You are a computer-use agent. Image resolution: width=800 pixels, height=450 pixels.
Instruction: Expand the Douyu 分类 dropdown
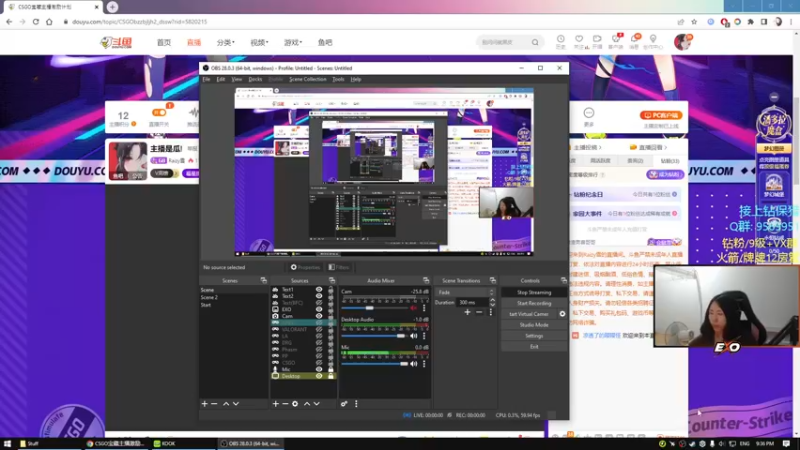pyautogui.click(x=226, y=42)
